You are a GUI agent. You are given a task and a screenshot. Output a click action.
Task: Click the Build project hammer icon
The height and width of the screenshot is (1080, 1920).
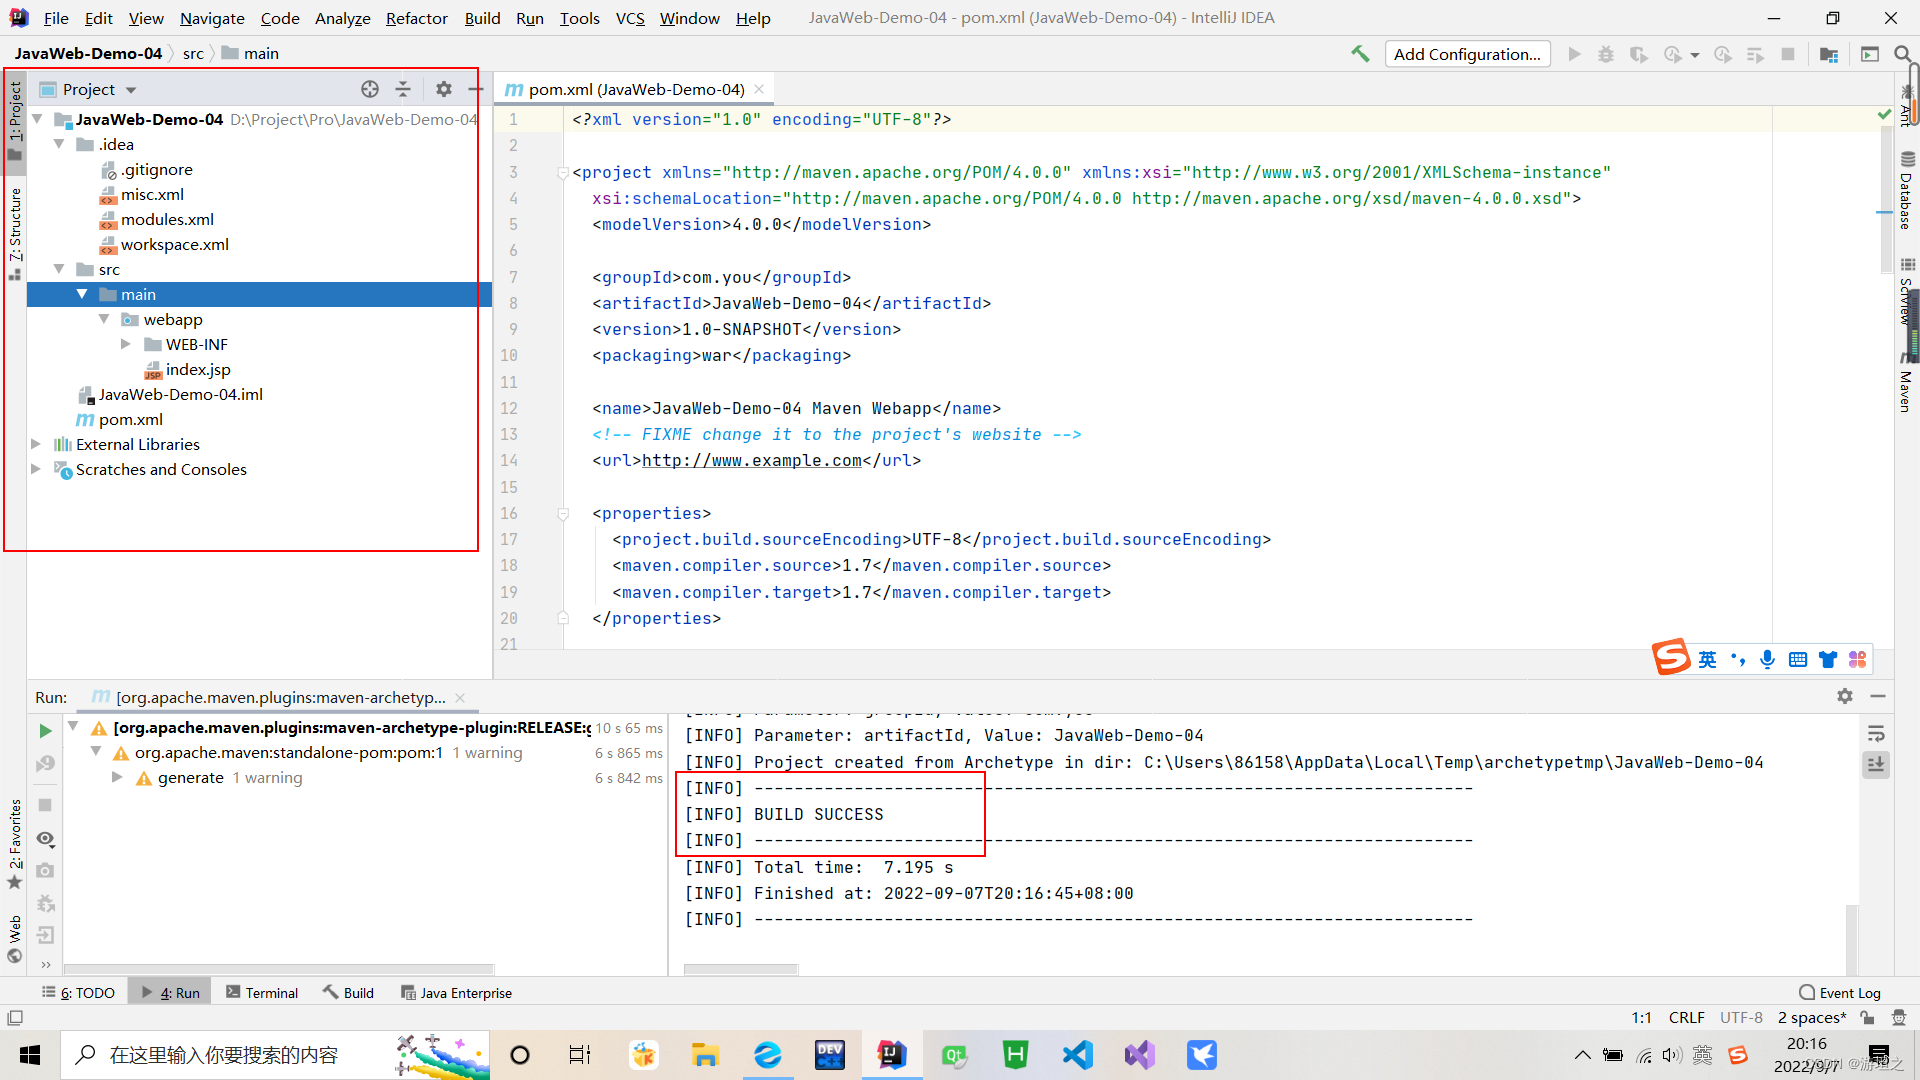1360,54
